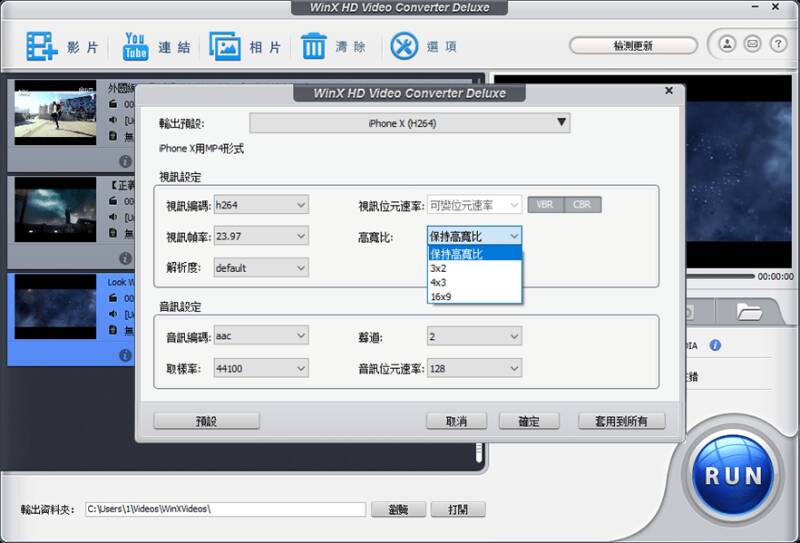Viewport: 800px width, 543px height.
Task: Click the 打開 open folder button
Action: tap(458, 509)
